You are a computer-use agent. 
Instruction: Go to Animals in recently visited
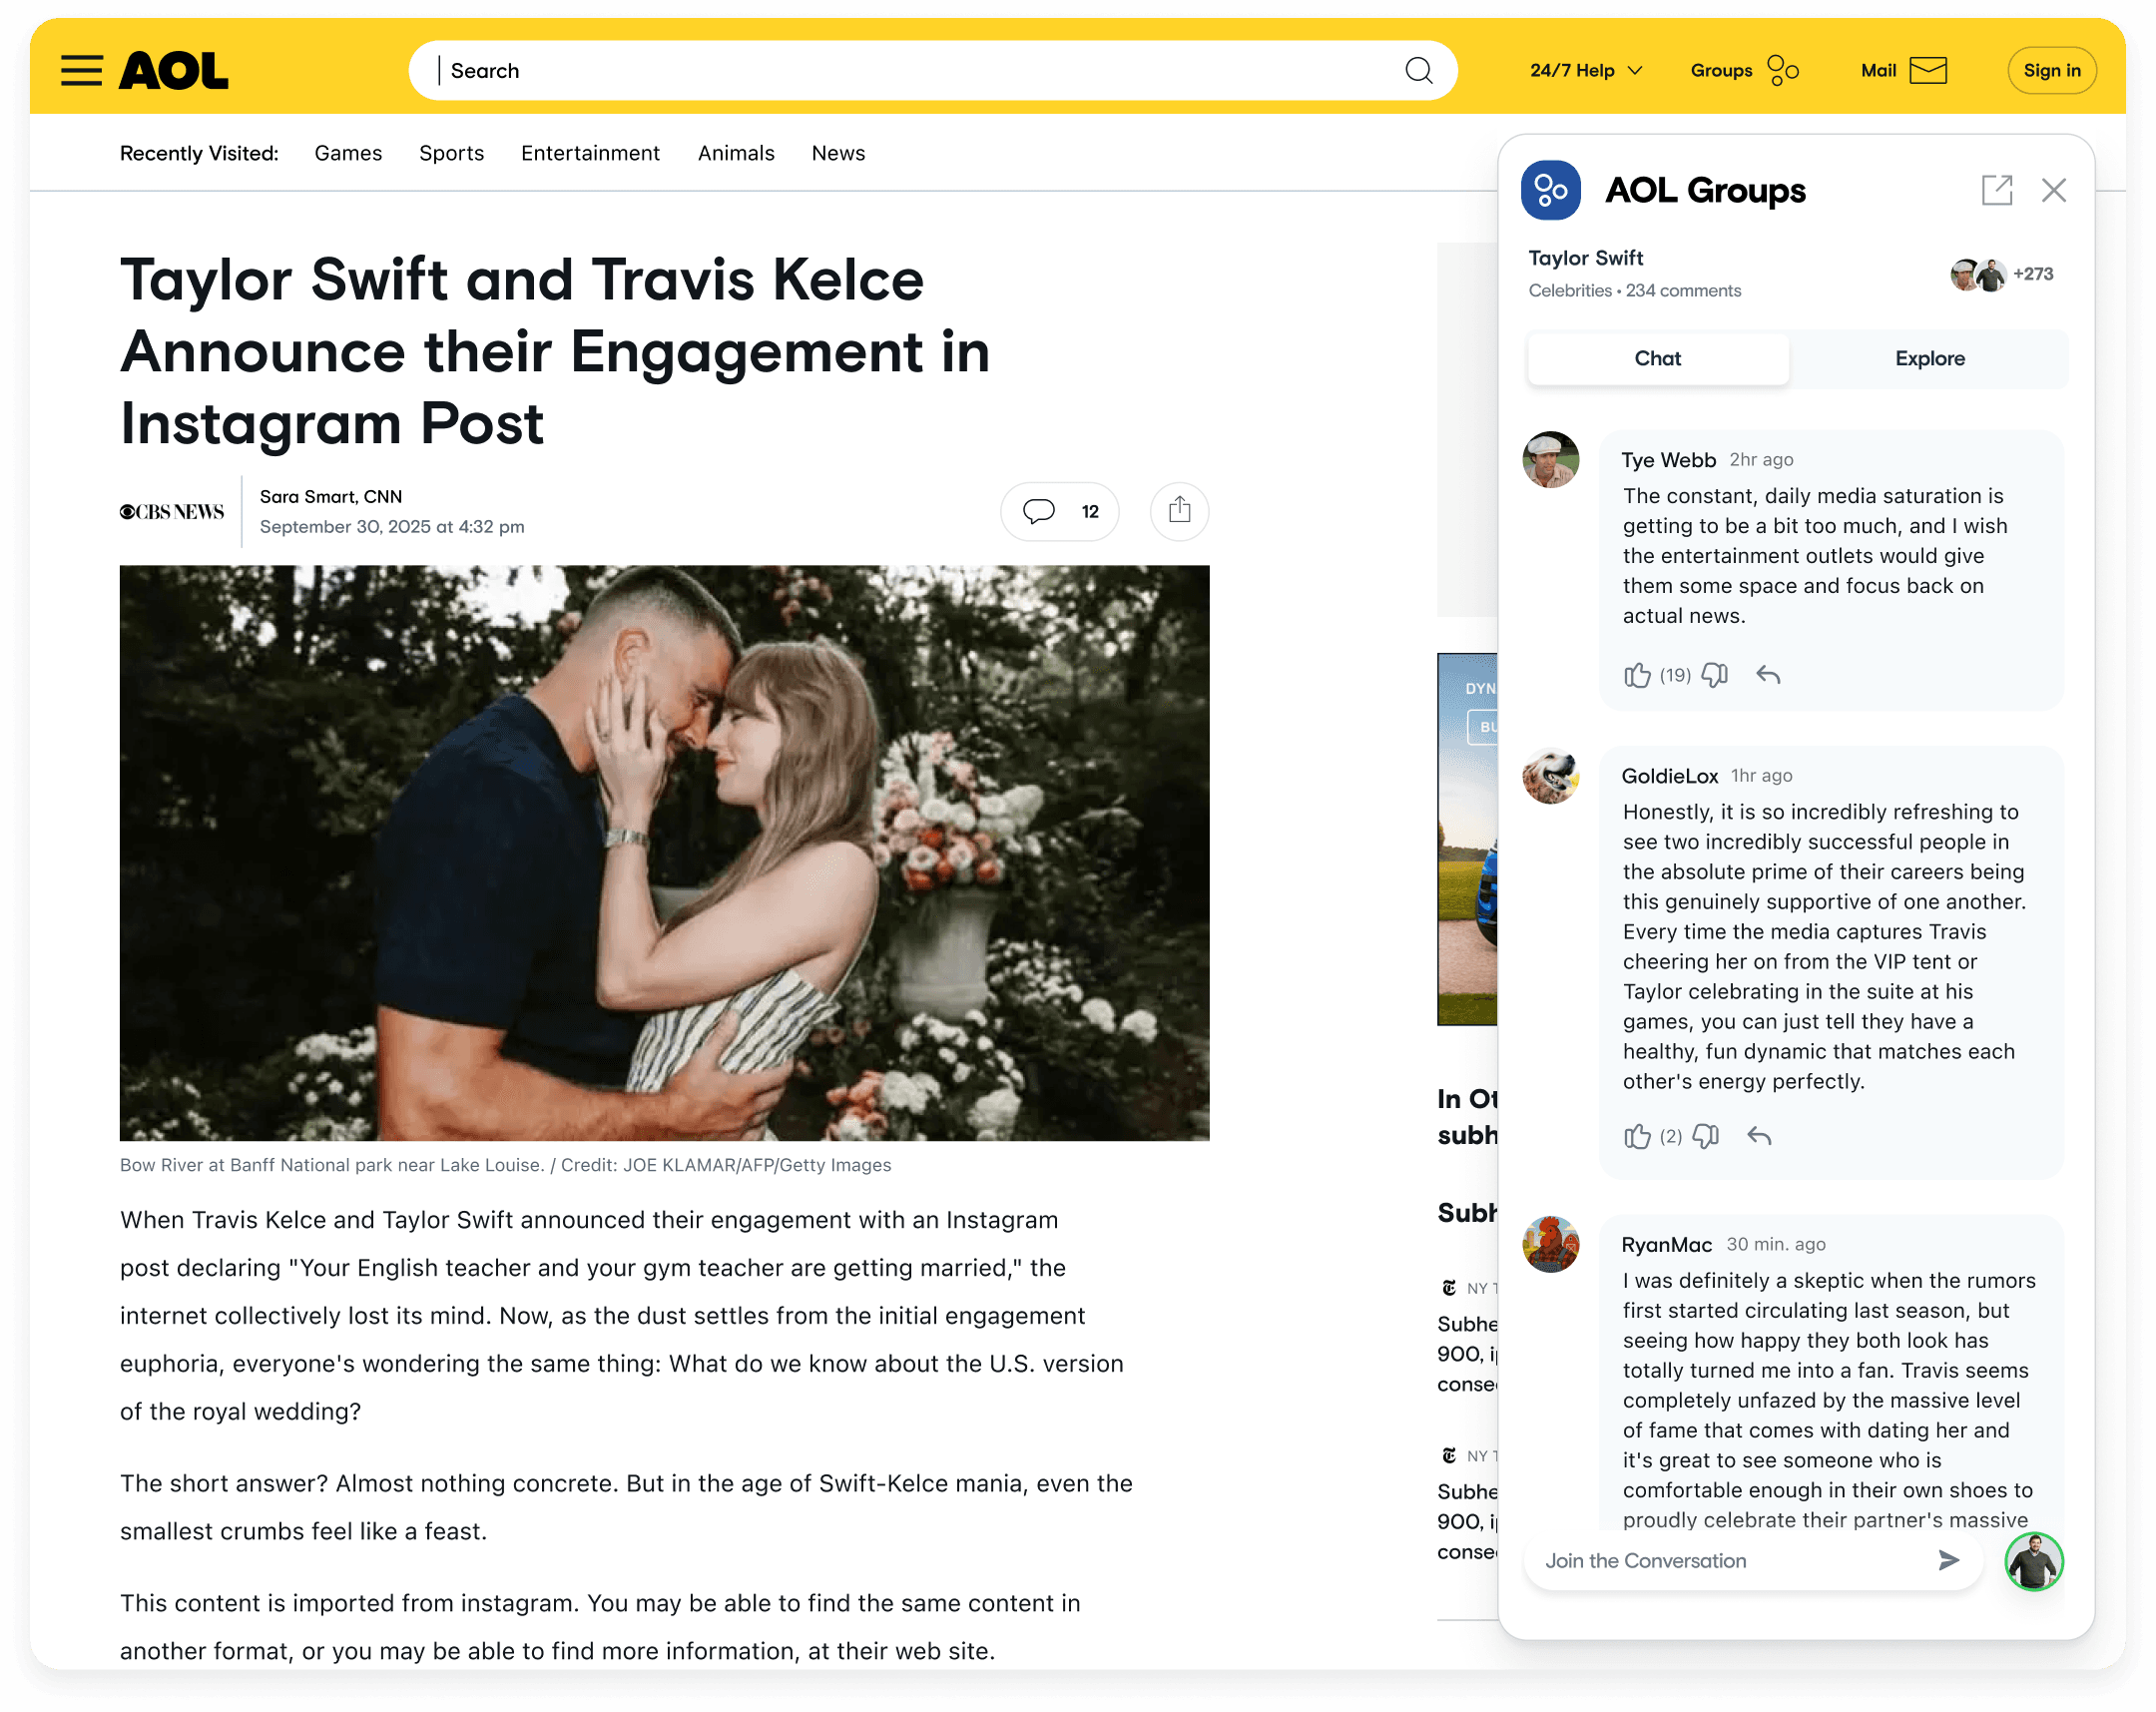(736, 153)
